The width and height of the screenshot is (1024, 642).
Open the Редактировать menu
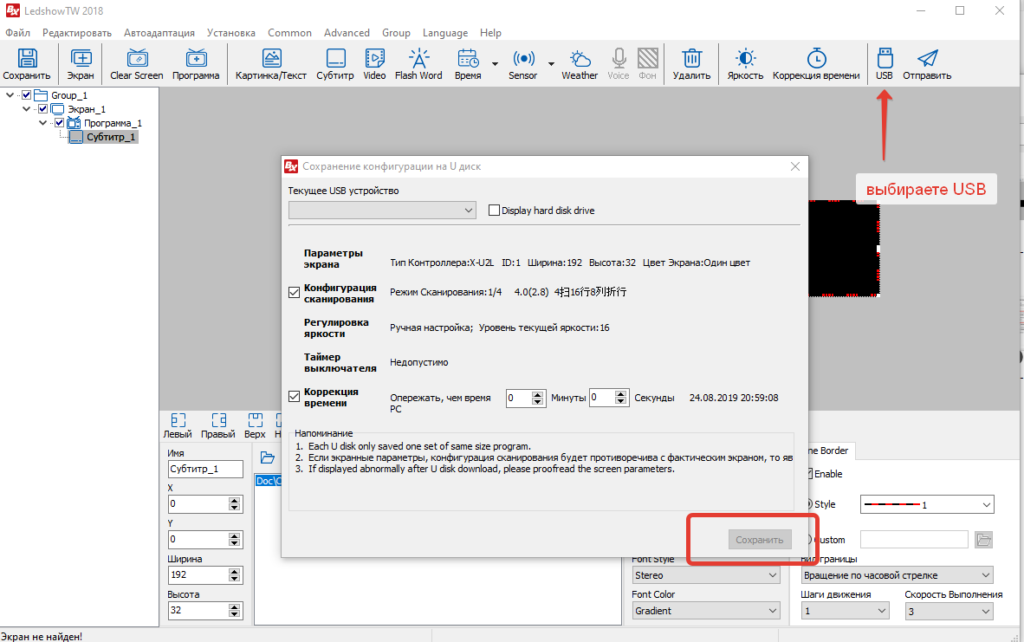[x=77, y=33]
